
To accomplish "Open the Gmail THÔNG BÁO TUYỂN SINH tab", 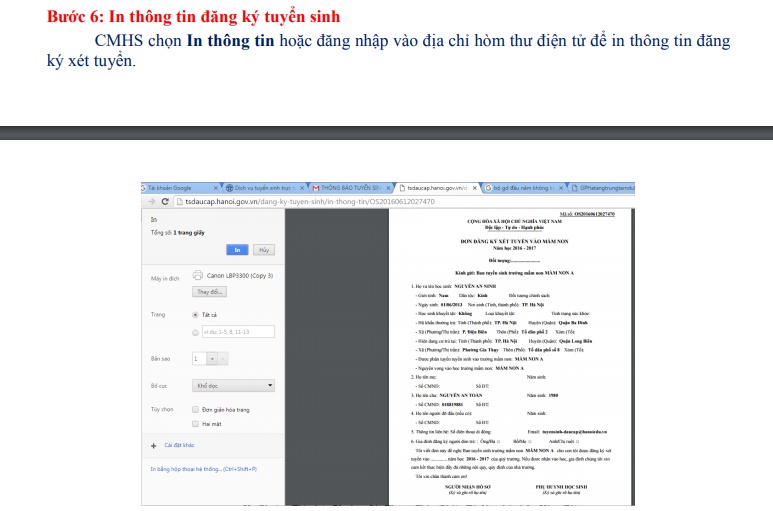I will pos(350,187).
